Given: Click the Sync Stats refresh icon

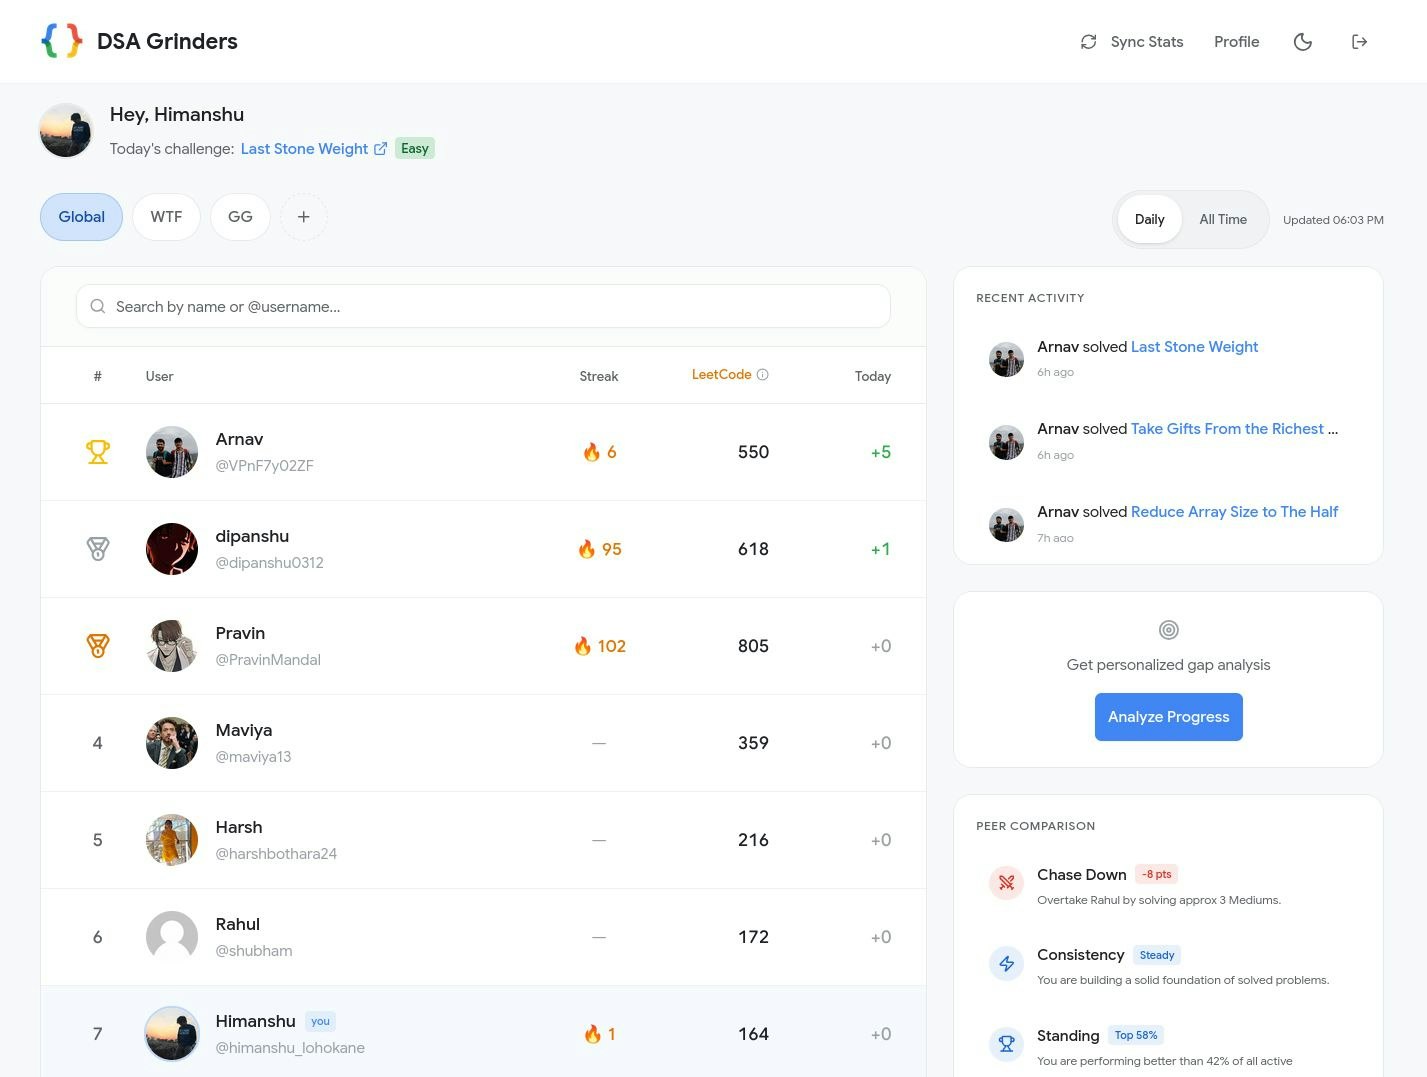Looking at the screenshot, I should click(x=1088, y=41).
